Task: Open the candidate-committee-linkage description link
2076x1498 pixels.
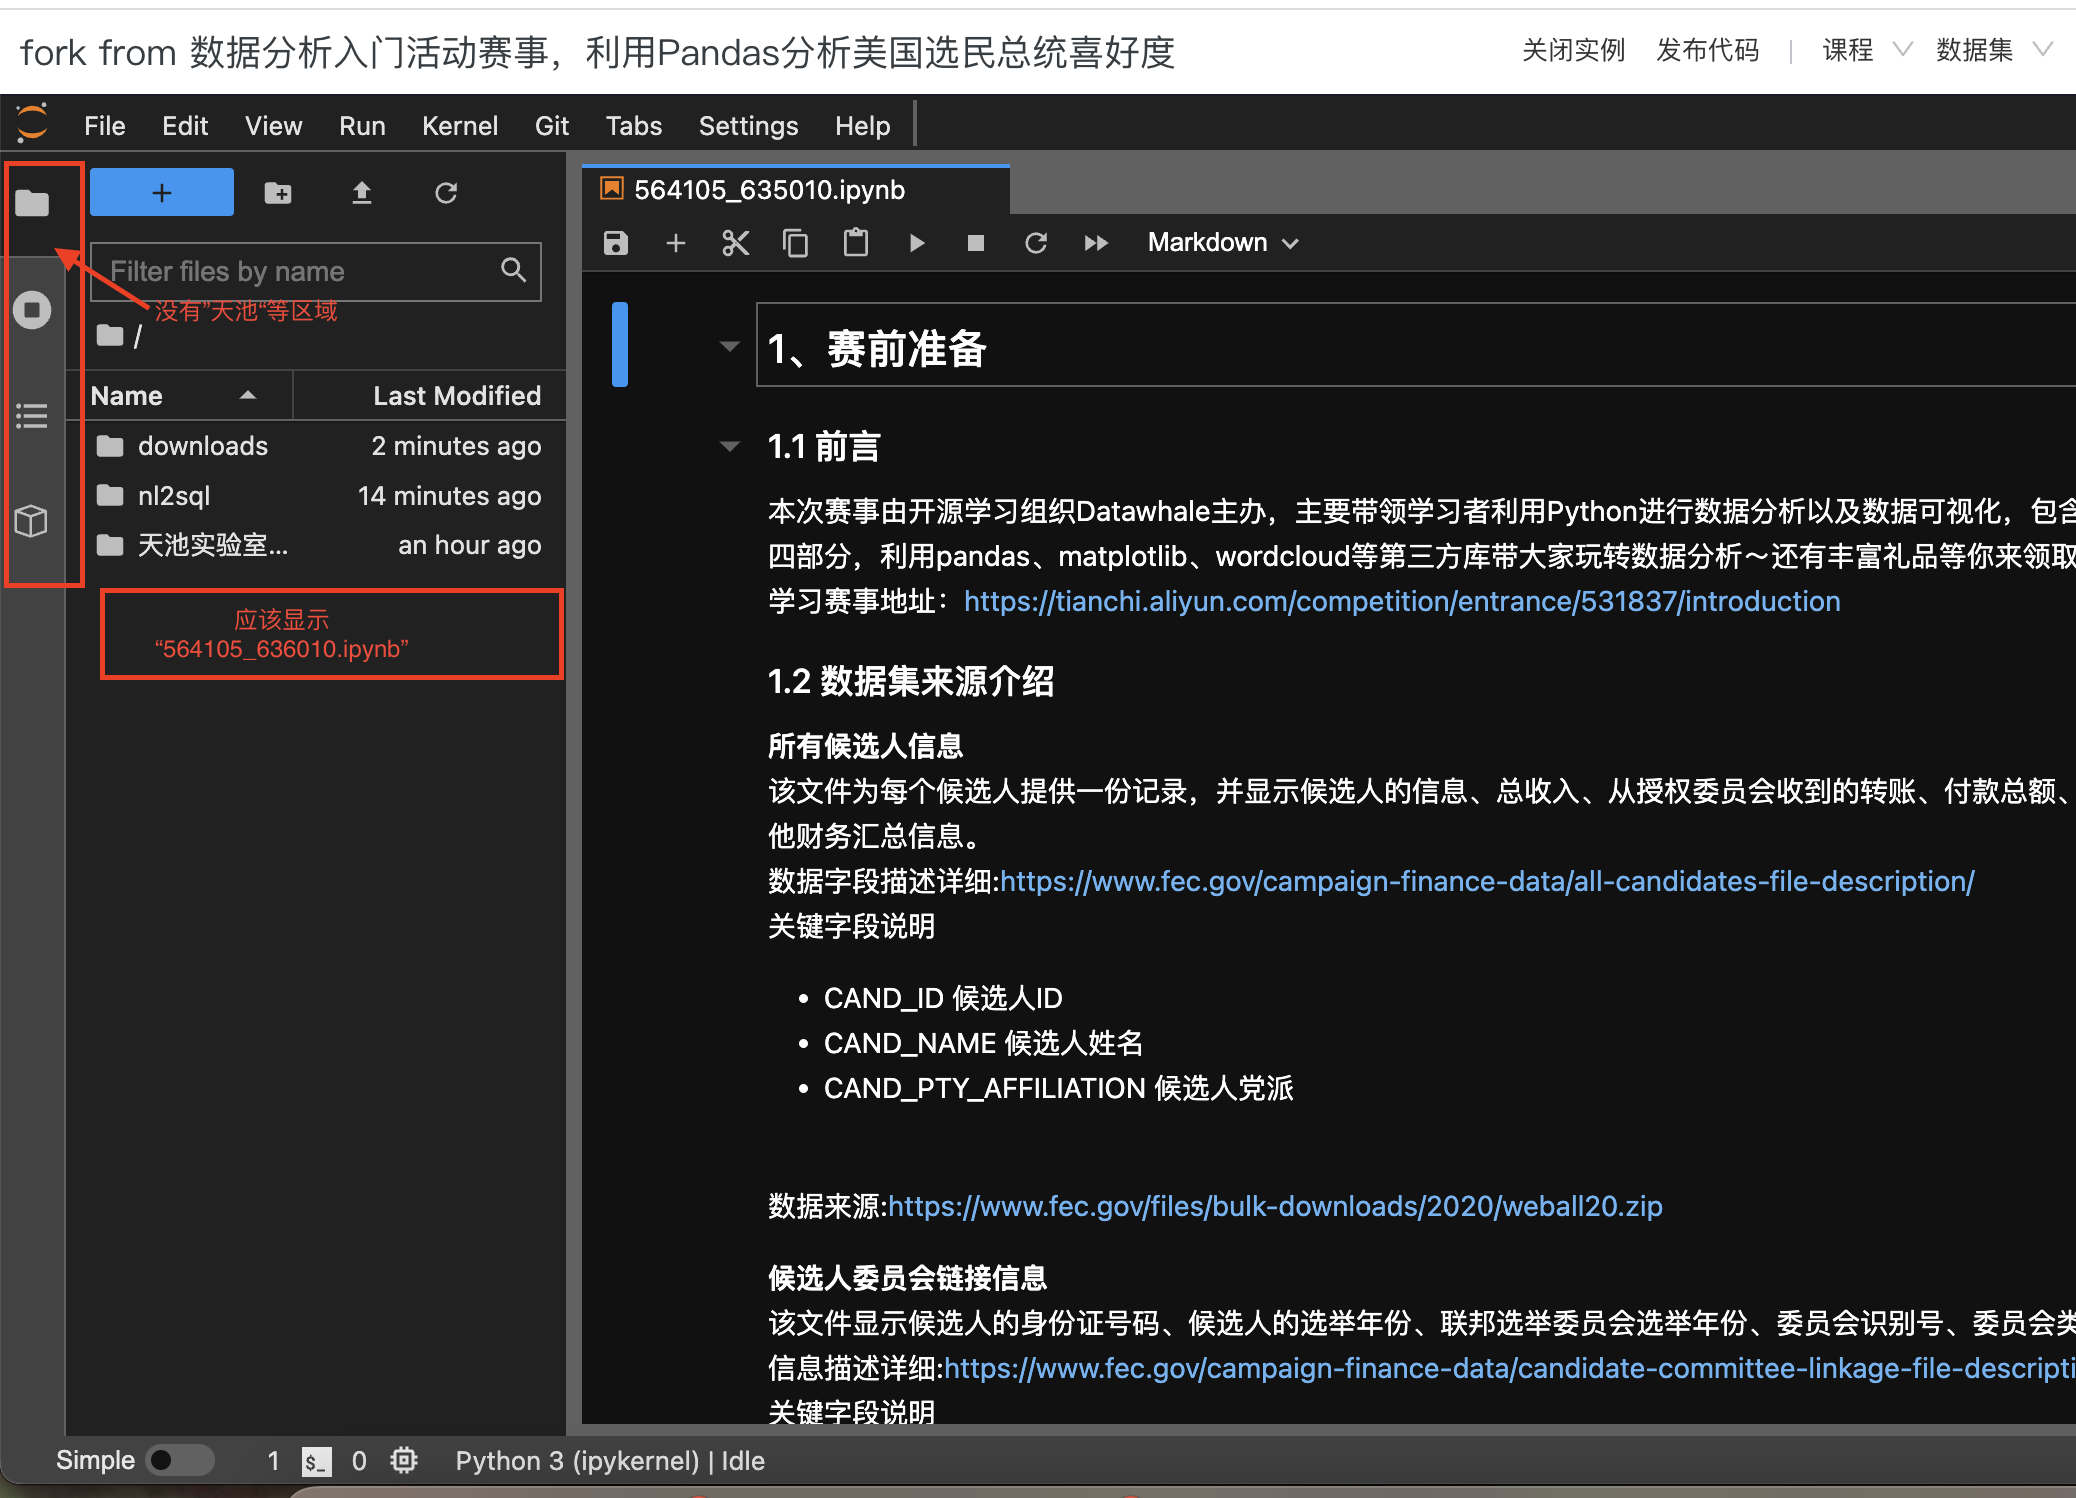Action: [x=1510, y=1368]
